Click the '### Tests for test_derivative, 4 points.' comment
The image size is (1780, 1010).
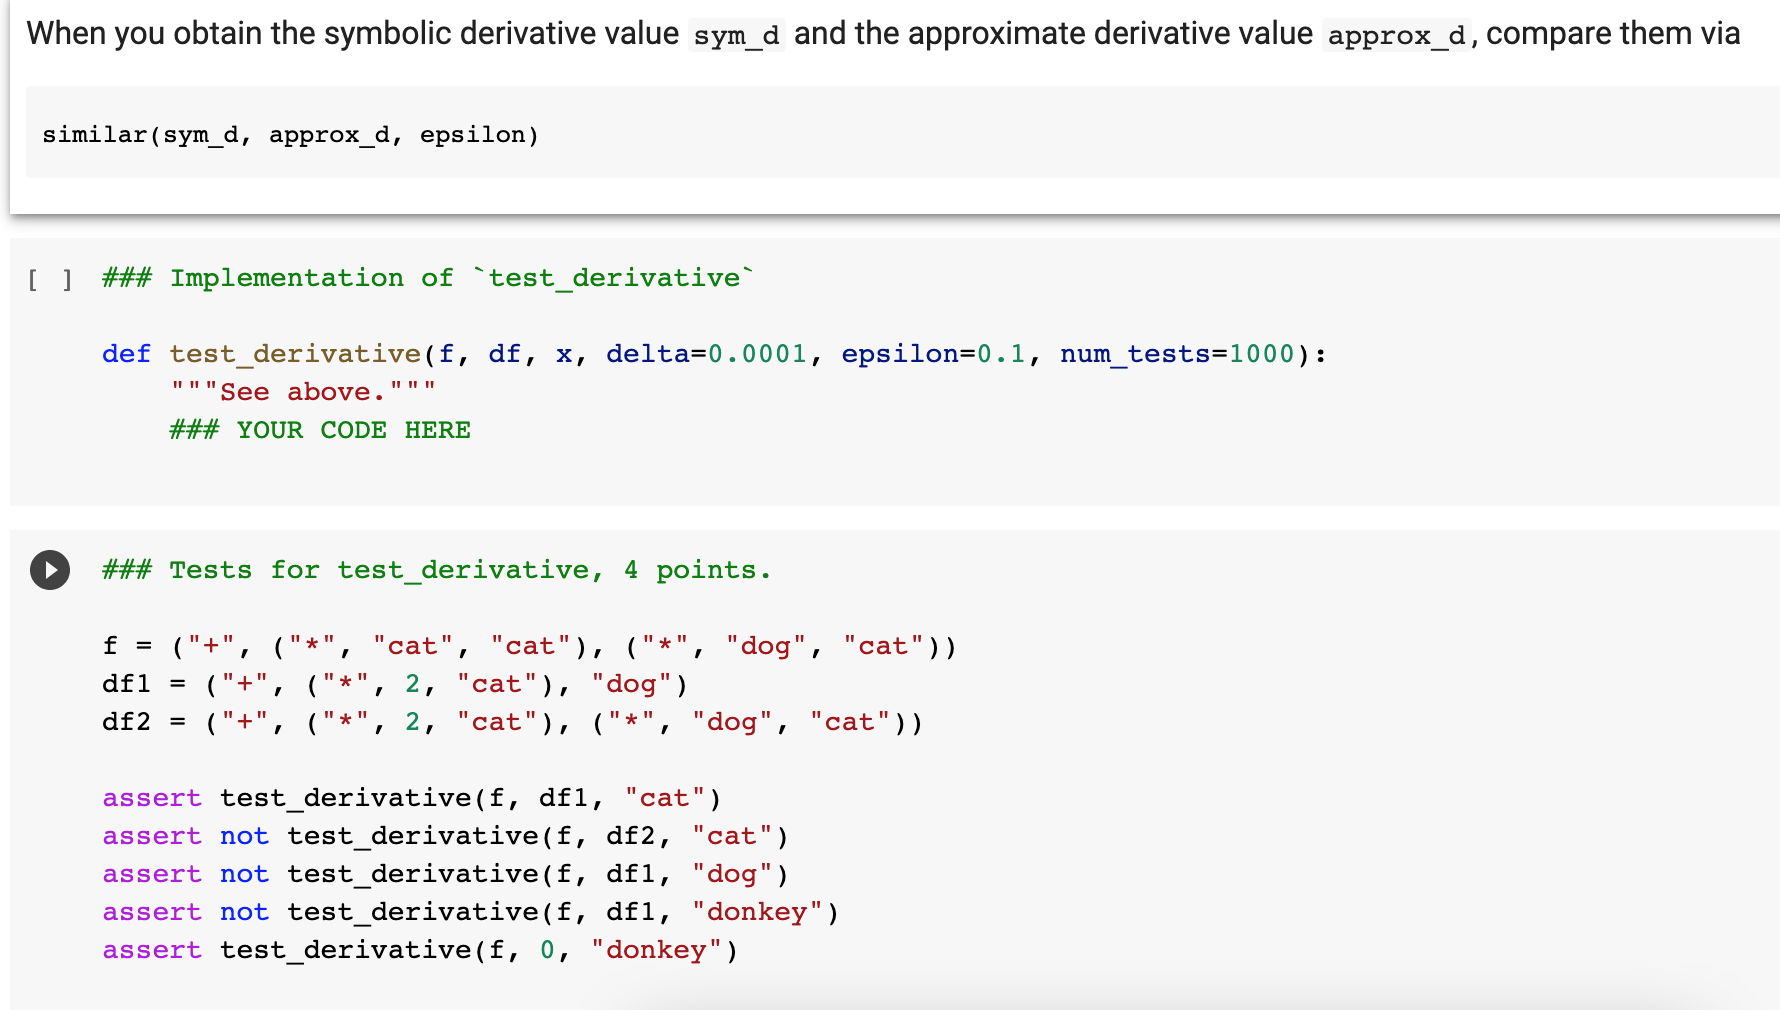(437, 570)
